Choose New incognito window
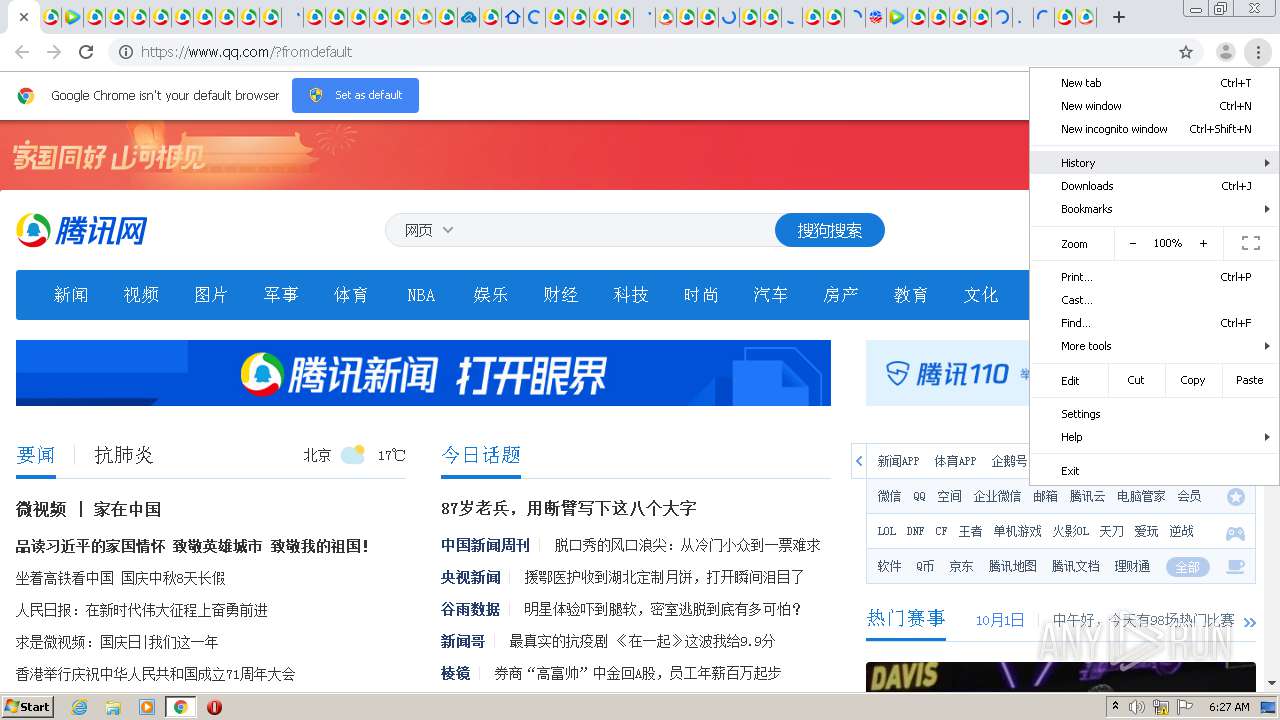This screenshot has width=1280, height=720. click(1154, 129)
